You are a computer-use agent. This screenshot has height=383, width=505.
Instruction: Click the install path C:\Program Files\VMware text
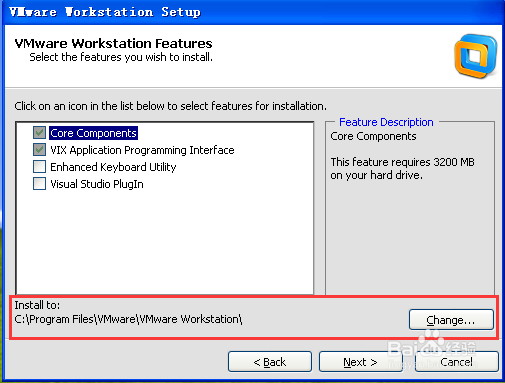[128, 319]
